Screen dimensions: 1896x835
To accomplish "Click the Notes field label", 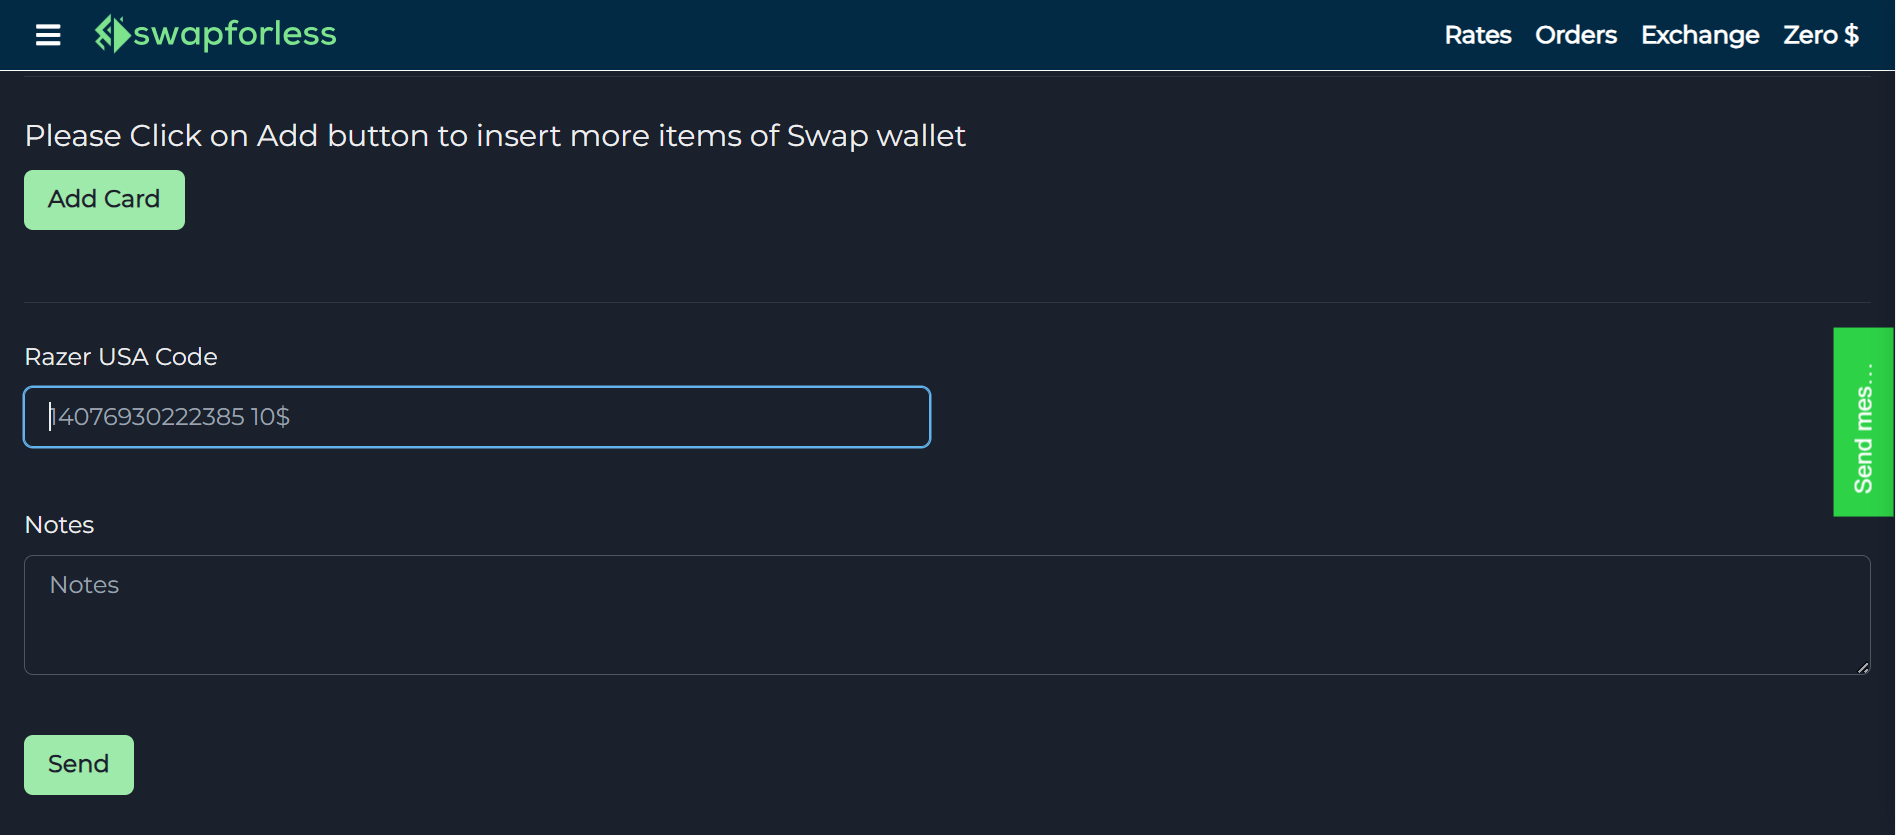I will click(x=59, y=524).
